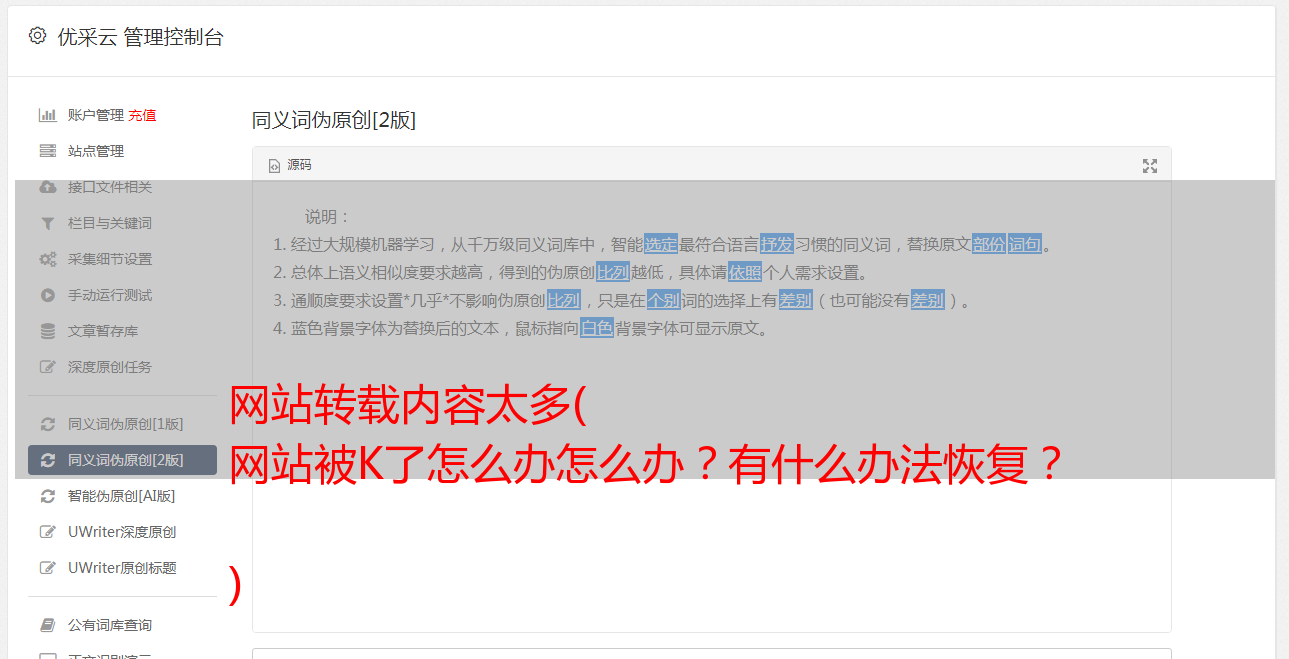This screenshot has height=659, width=1289.
Task: Click the play icon for 手动运行测试
Action: point(47,295)
